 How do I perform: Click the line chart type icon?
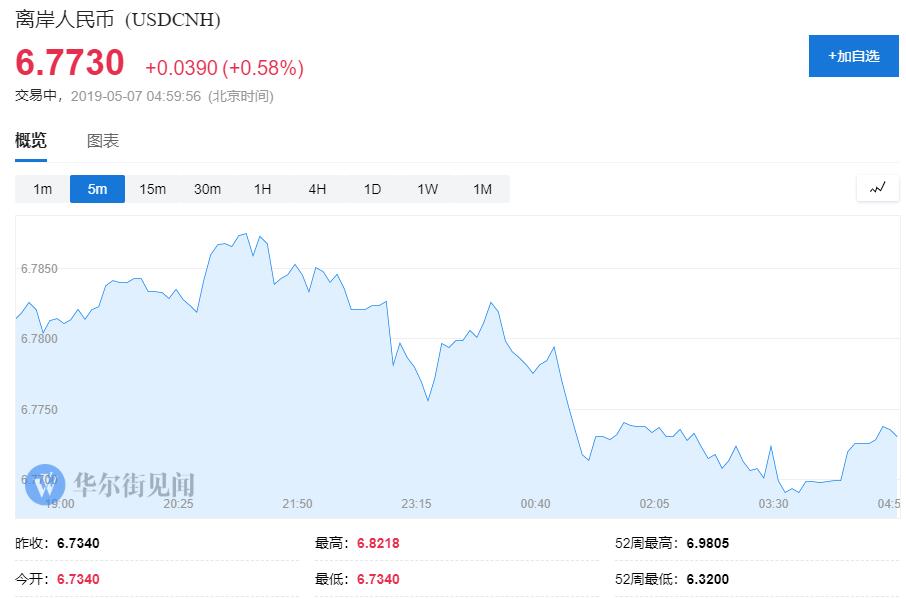(877, 188)
